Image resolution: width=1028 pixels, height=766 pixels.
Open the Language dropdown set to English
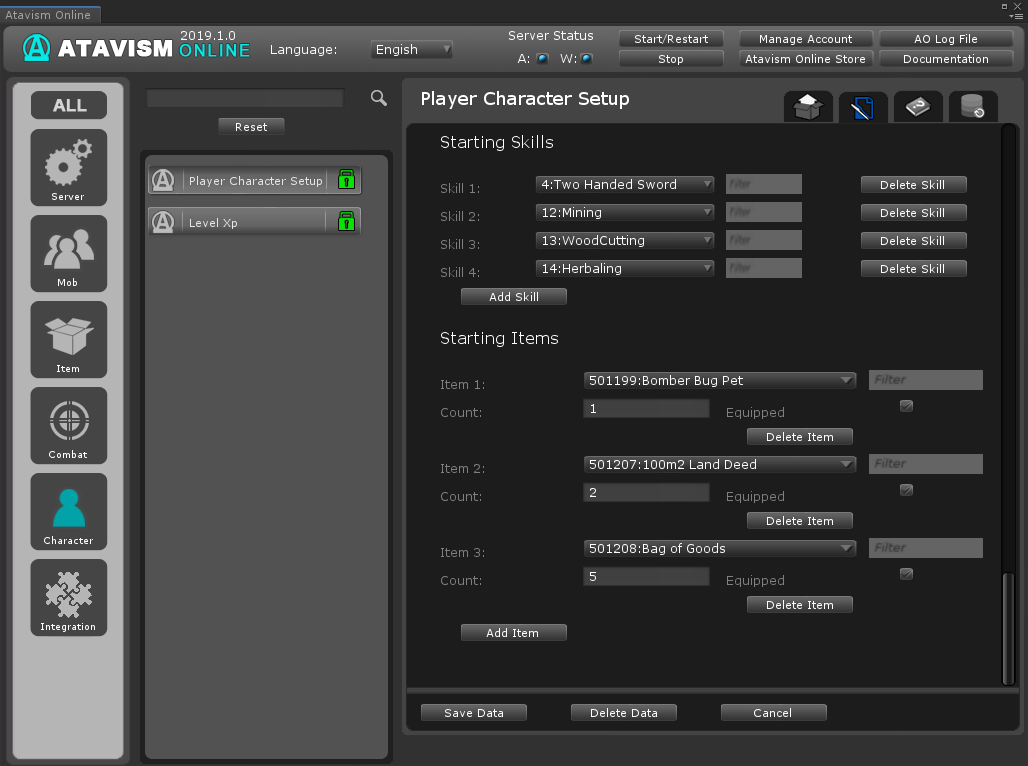(412, 49)
